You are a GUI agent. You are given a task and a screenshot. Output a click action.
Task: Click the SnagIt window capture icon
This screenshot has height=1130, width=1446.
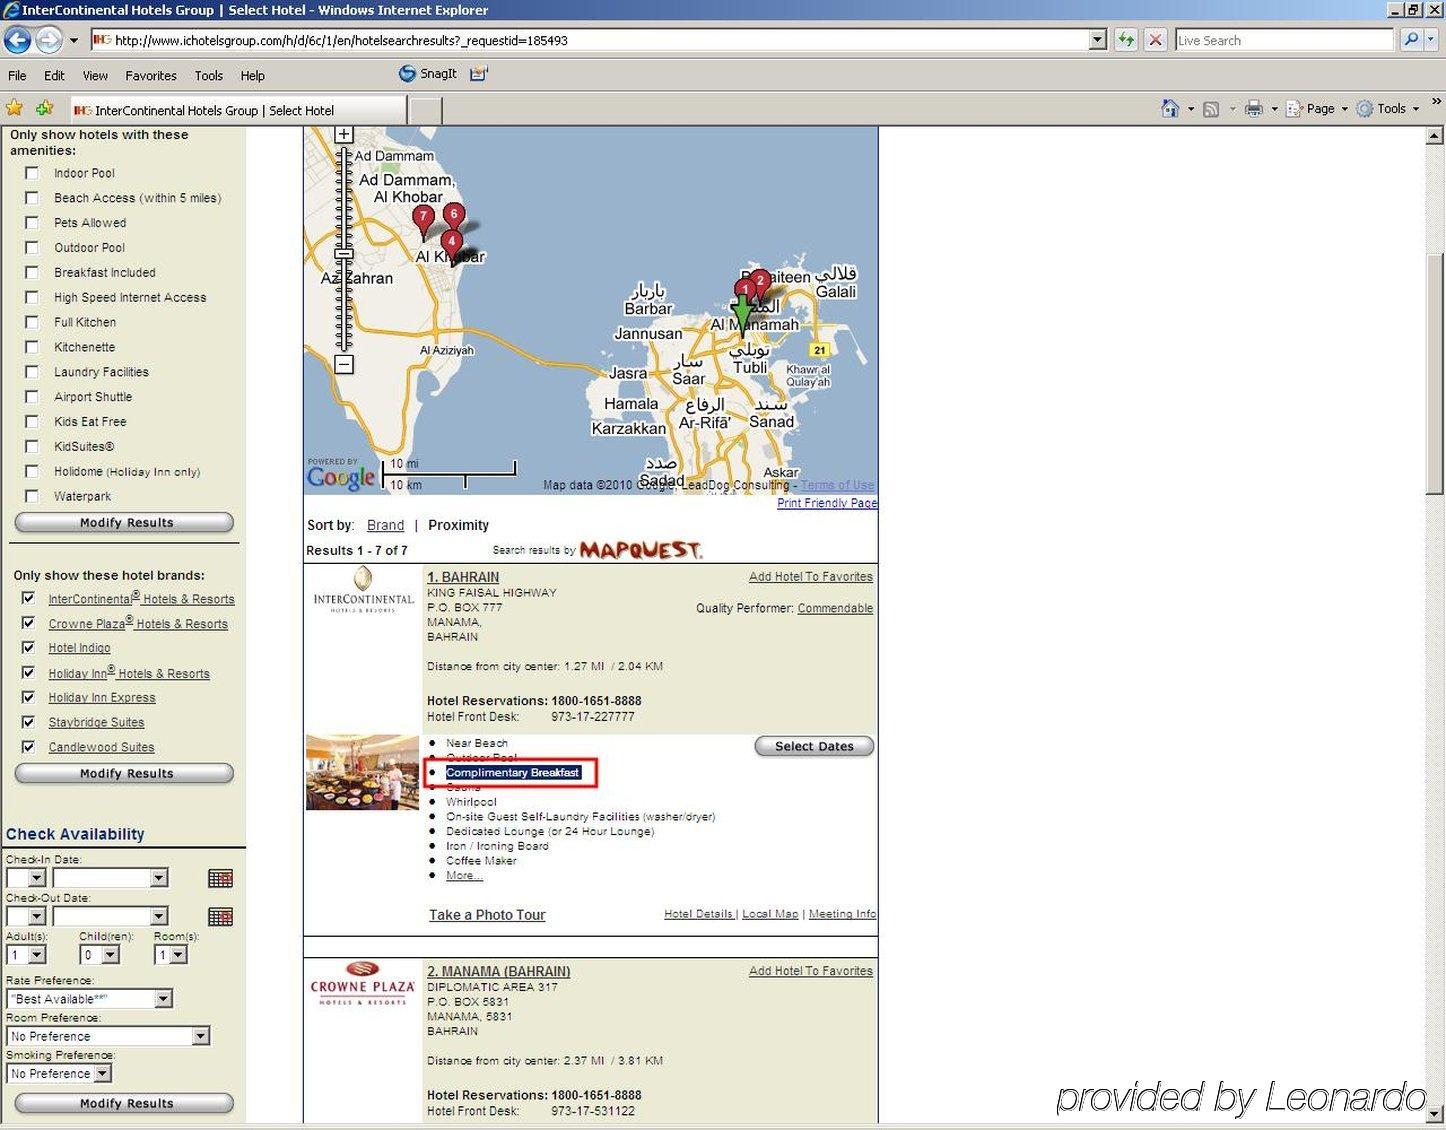(479, 74)
